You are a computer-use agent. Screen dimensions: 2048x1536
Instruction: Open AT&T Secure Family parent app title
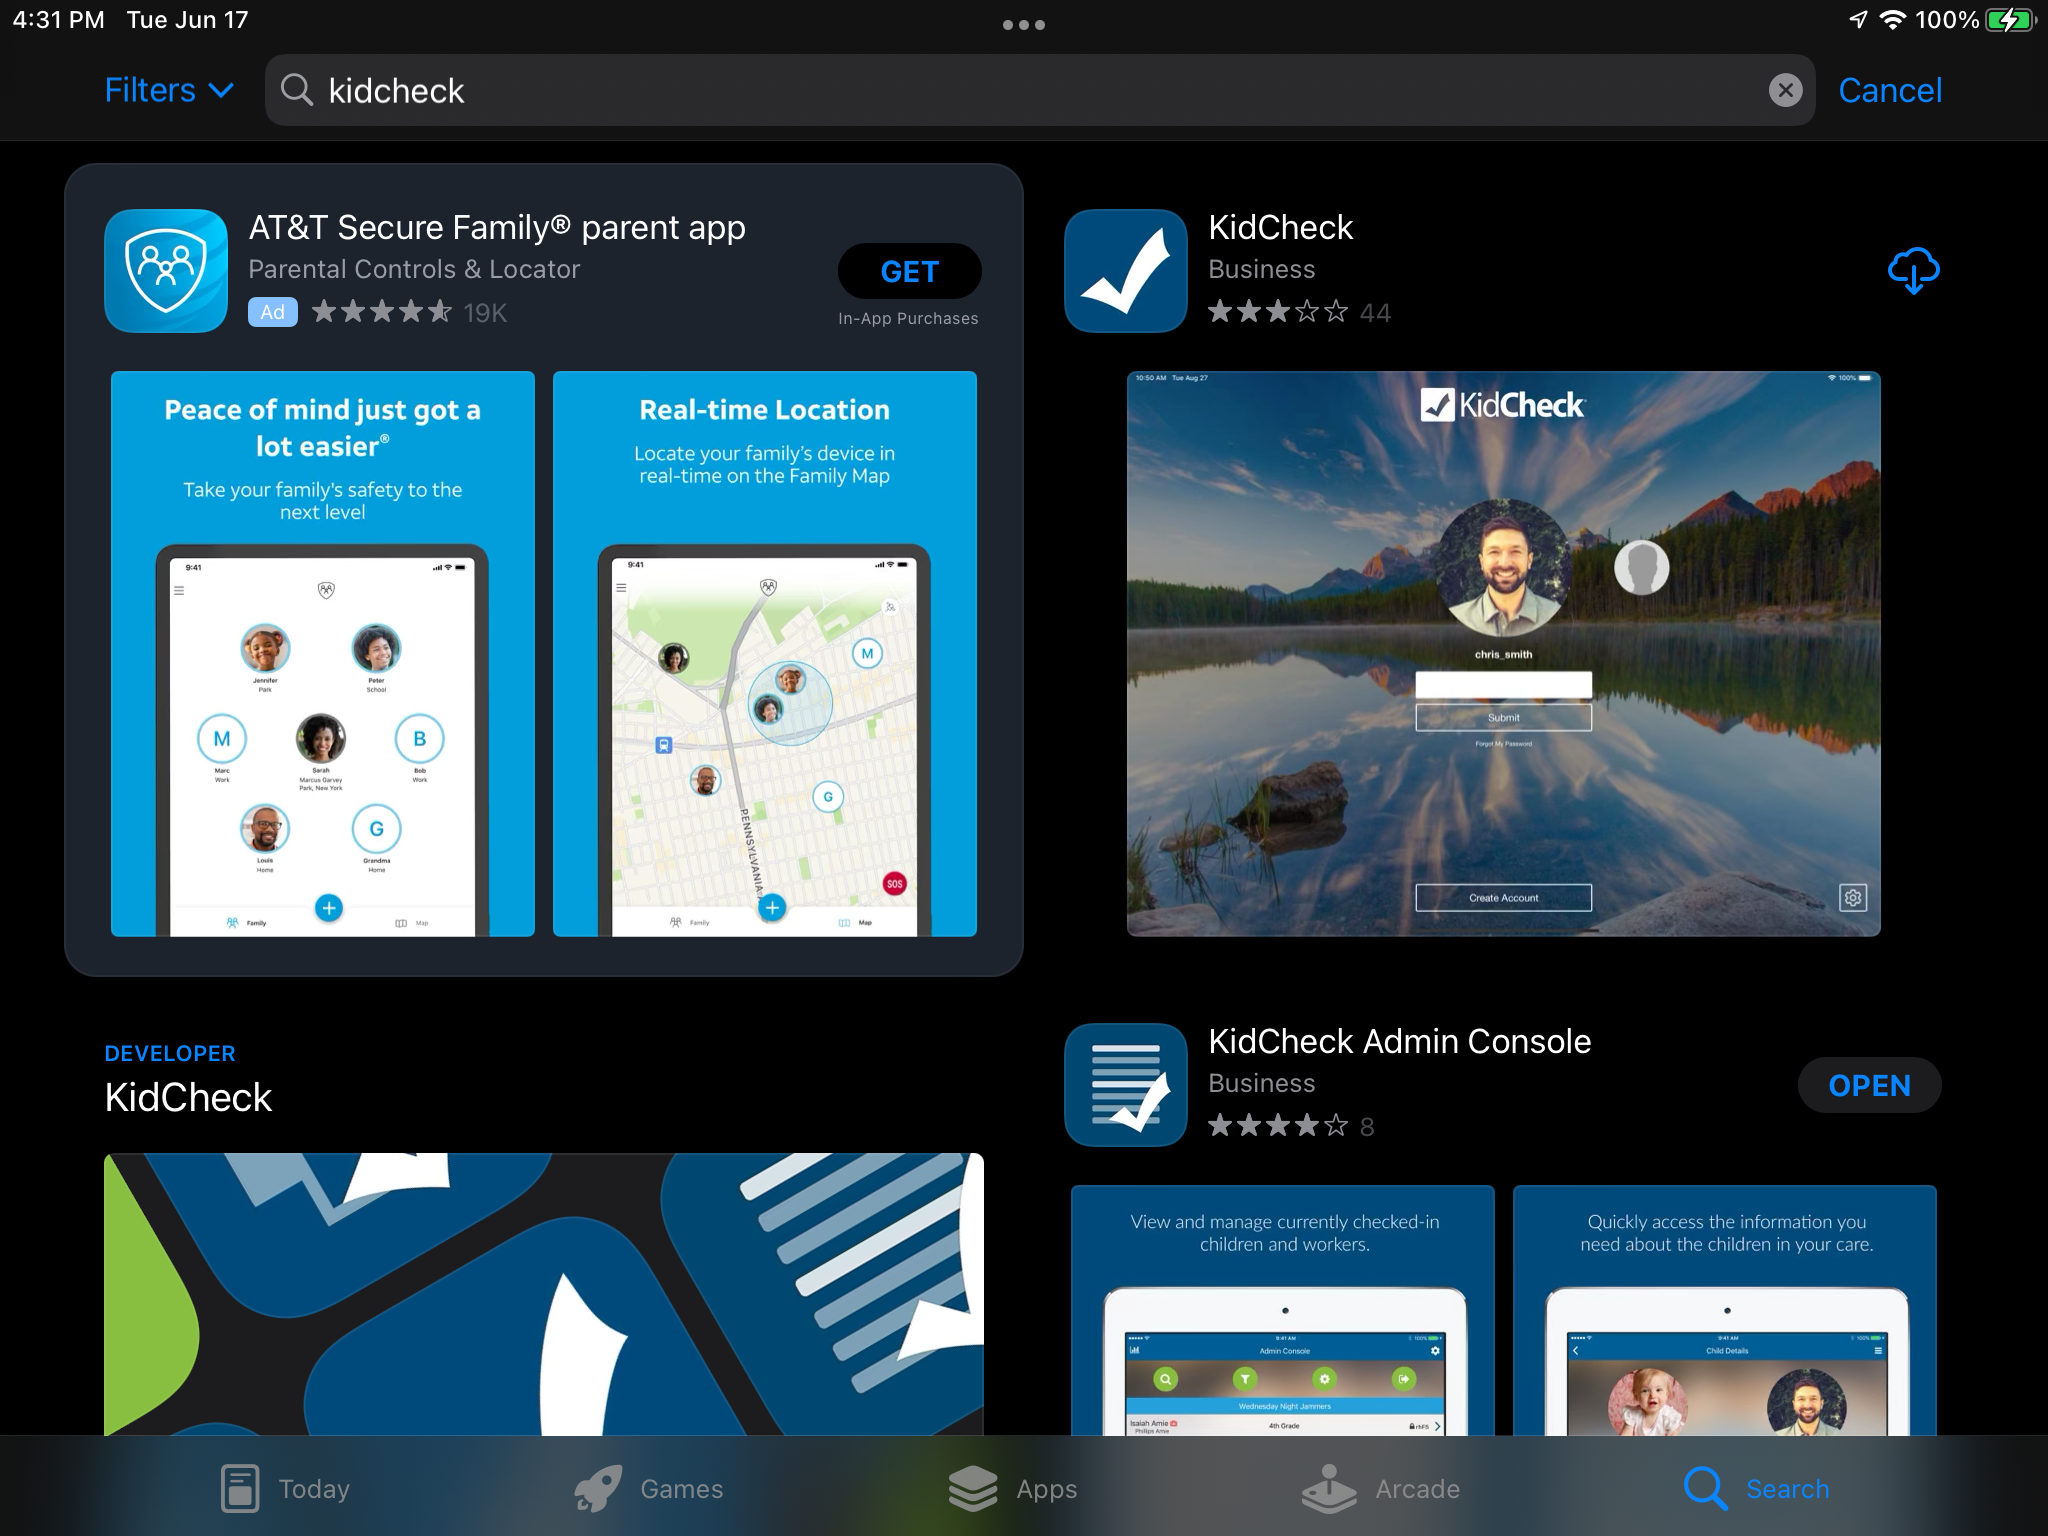[x=497, y=227]
